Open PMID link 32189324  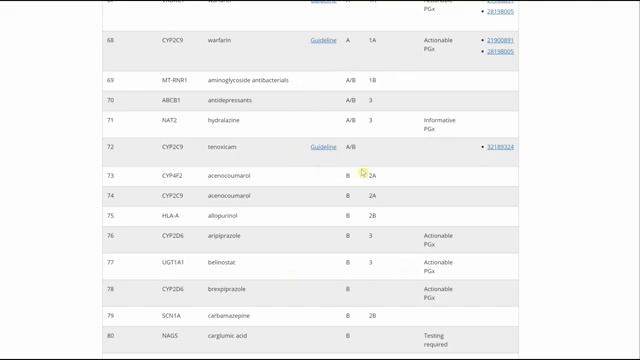click(500, 147)
